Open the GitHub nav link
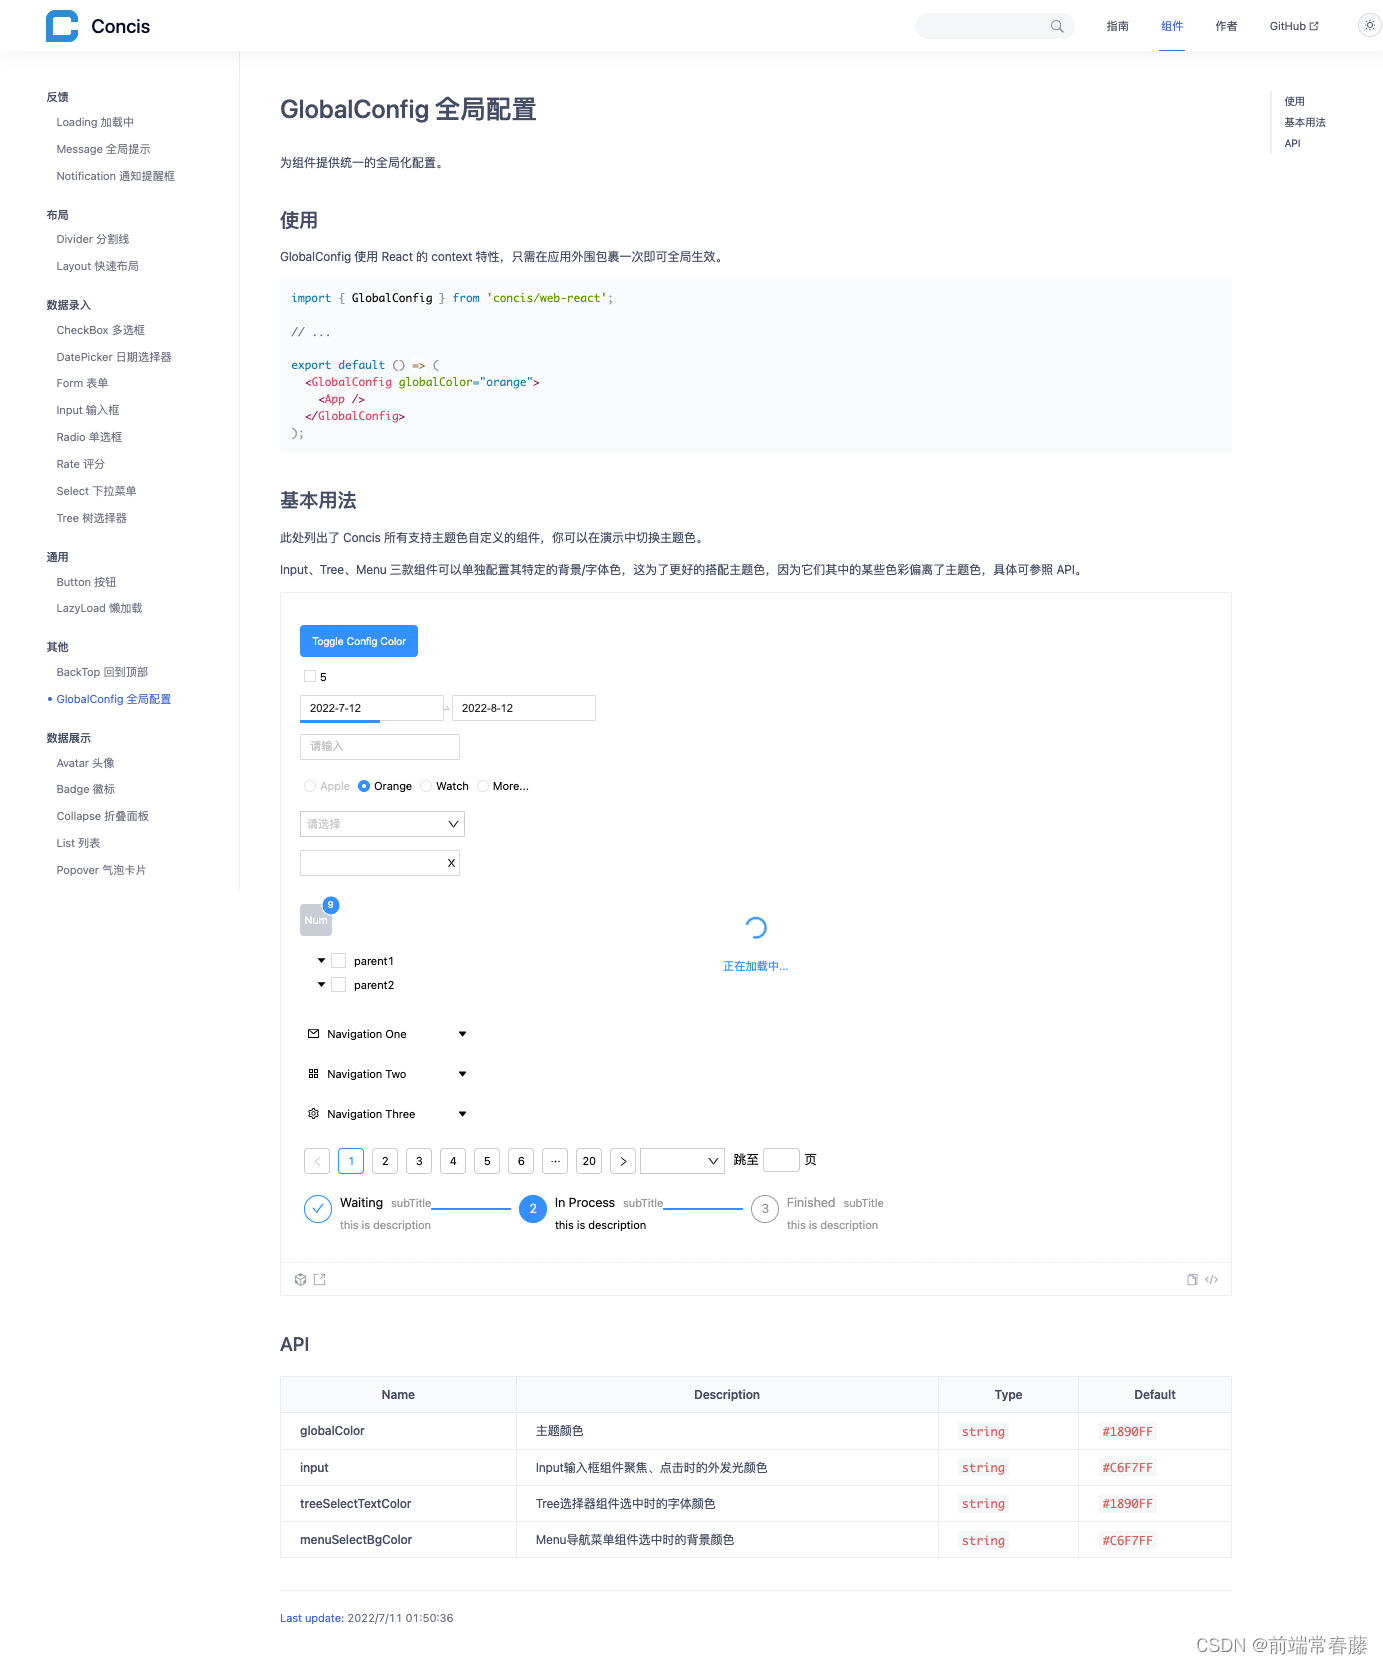 pos(1294,26)
